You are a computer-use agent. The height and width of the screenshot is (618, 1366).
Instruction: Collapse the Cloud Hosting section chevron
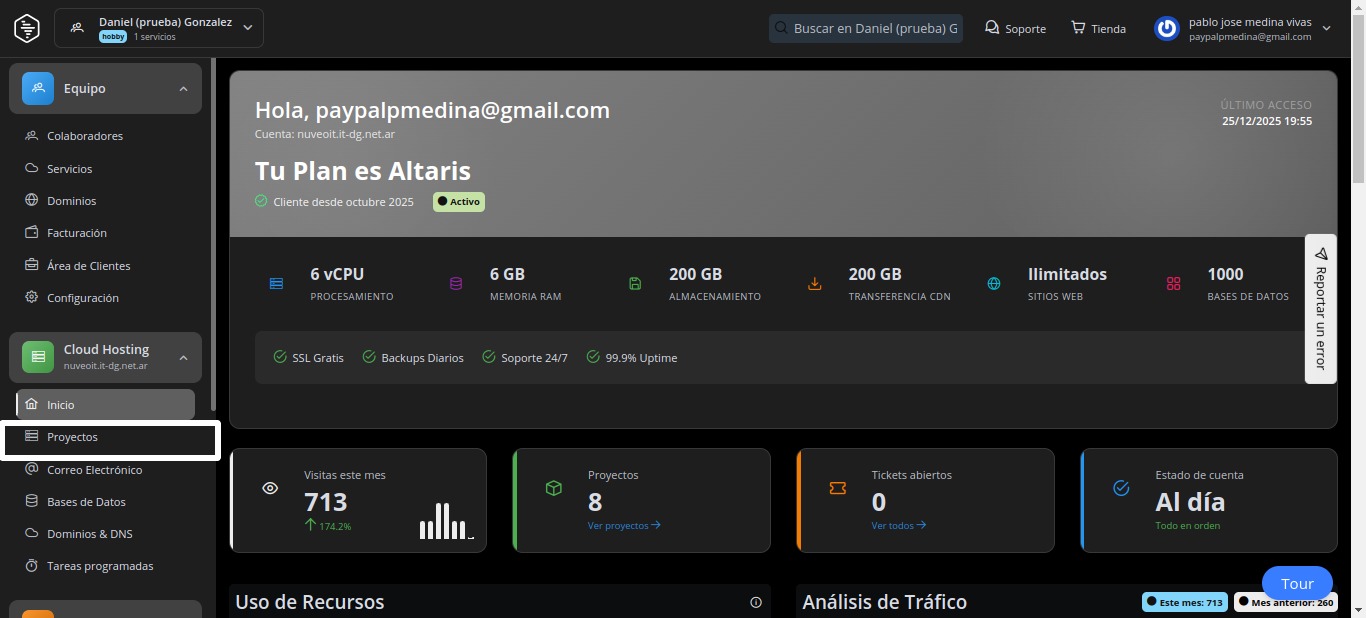183,357
